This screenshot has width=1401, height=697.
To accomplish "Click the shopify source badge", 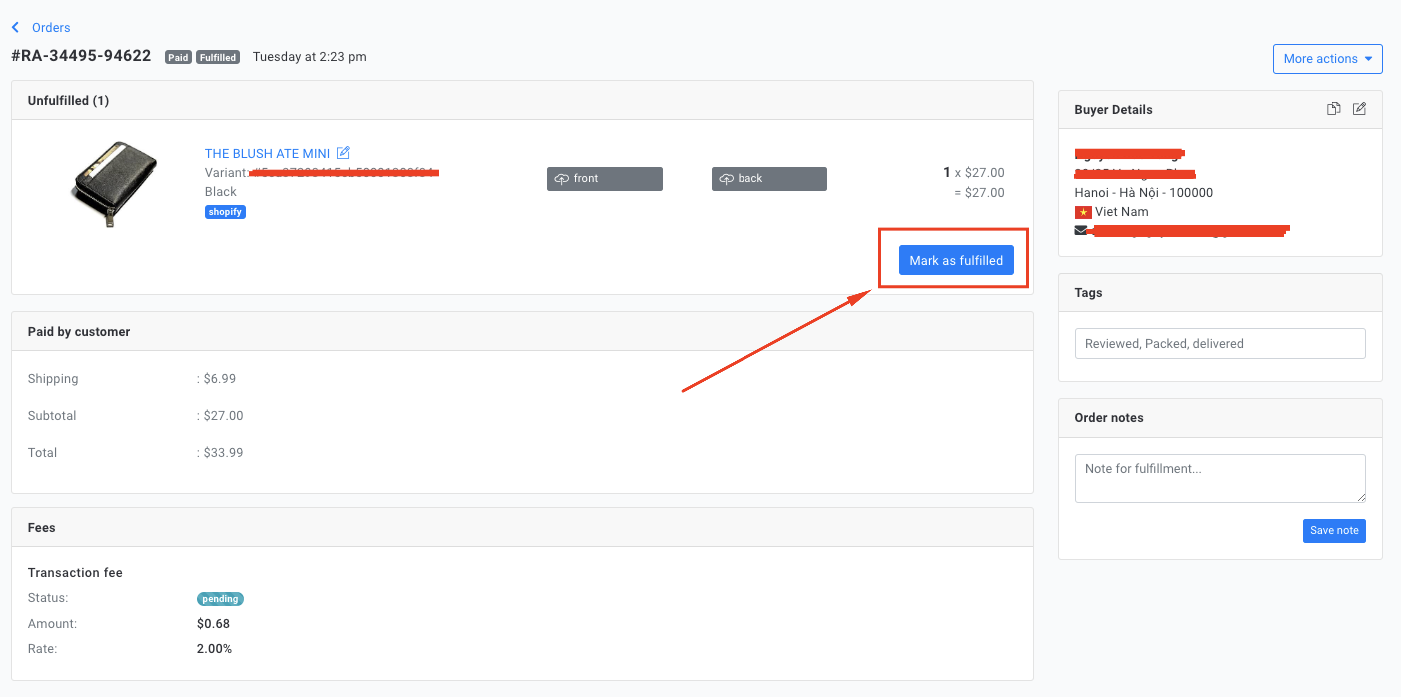I will tap(225, 212).
